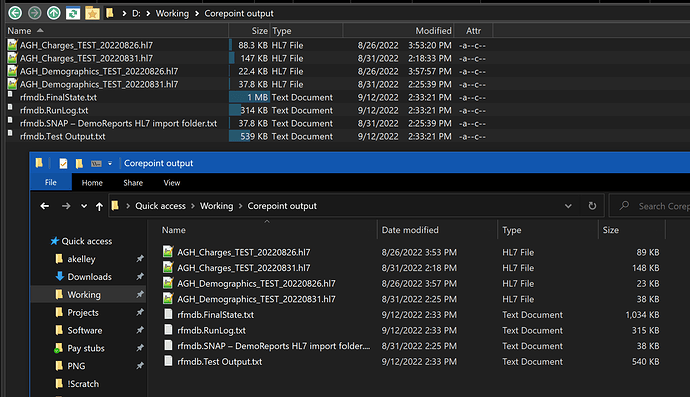
Task: Click the folder icon before D: in top breadcrumb
Action: 110,13
